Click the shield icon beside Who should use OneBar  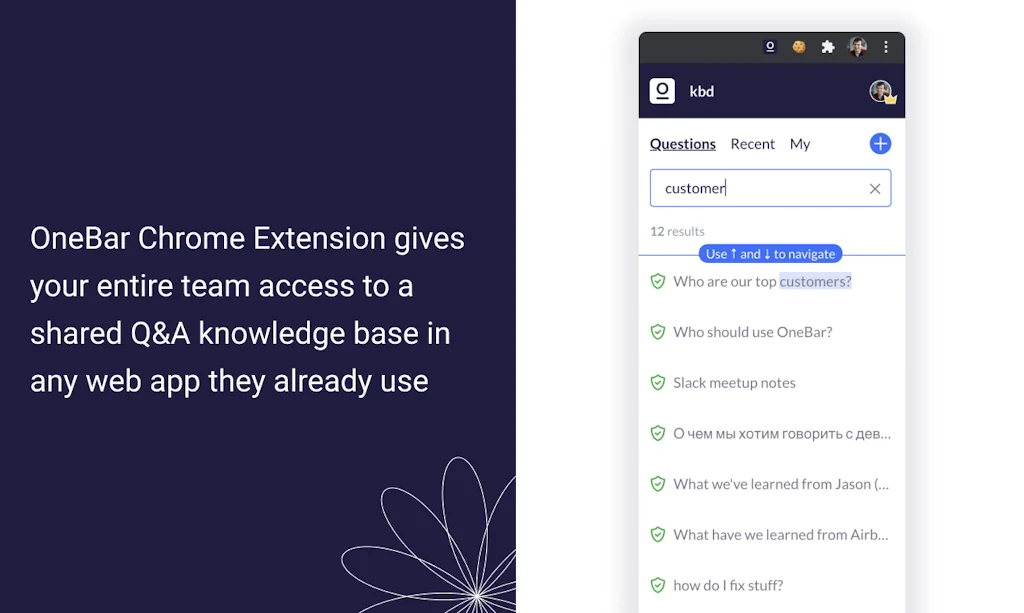click(x=658, y=331)
